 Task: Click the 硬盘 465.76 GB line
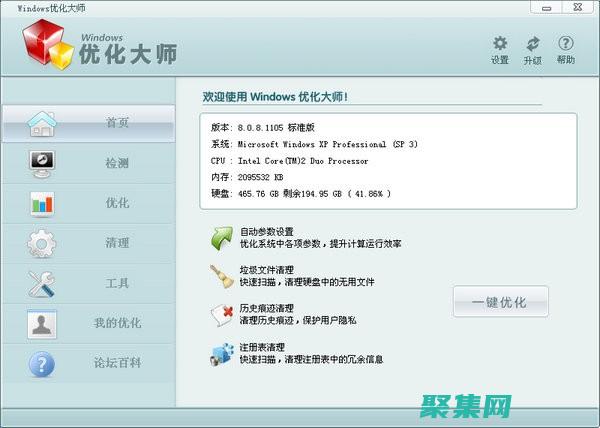(x=301, y=194)
